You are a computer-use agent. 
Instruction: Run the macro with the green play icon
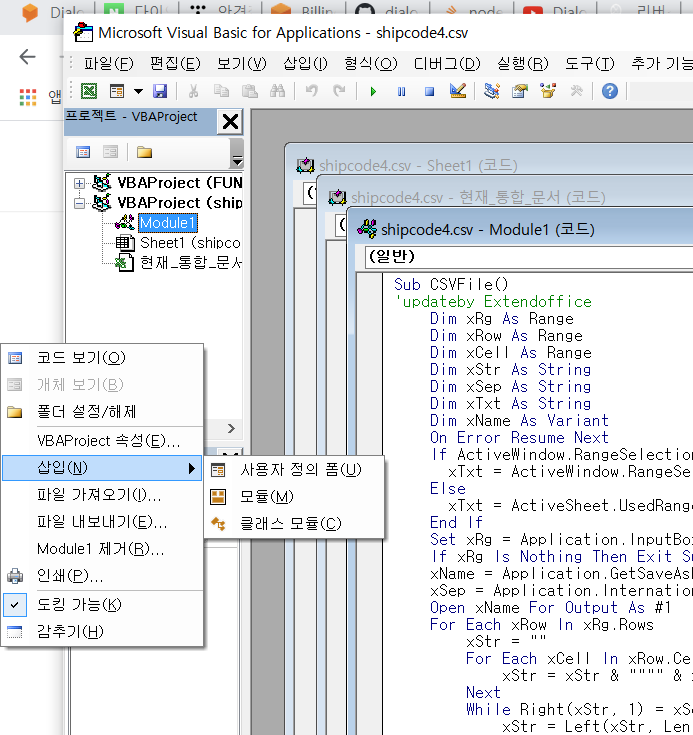tap(373, 91)
